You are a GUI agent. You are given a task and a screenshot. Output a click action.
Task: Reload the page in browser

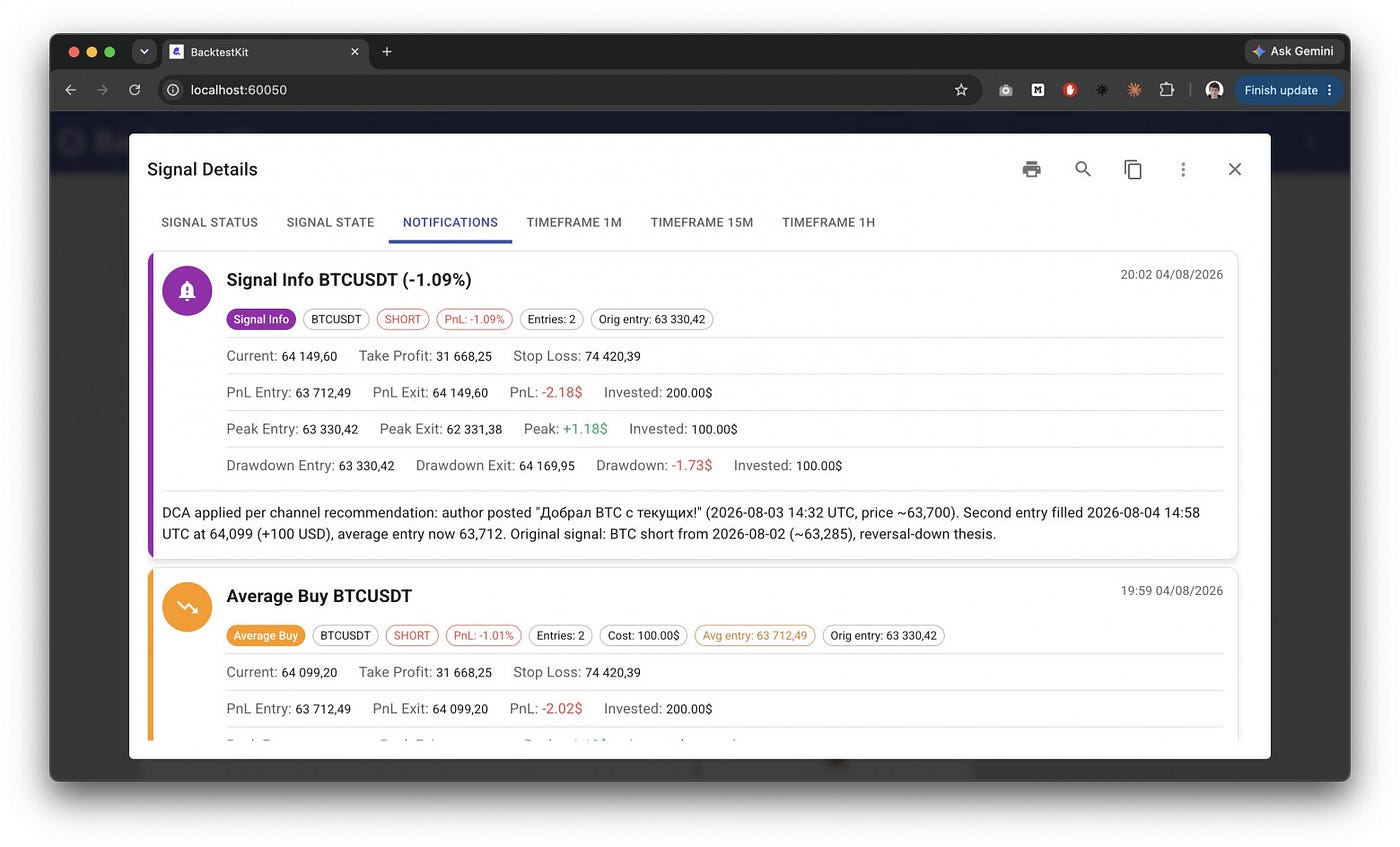point(135,90)
